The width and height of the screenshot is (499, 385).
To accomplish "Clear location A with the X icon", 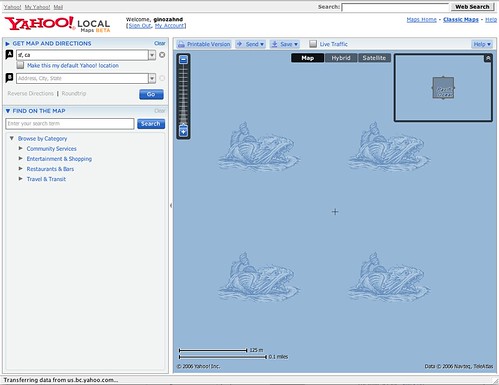I will pyautogui.click(x=162, y=55).
